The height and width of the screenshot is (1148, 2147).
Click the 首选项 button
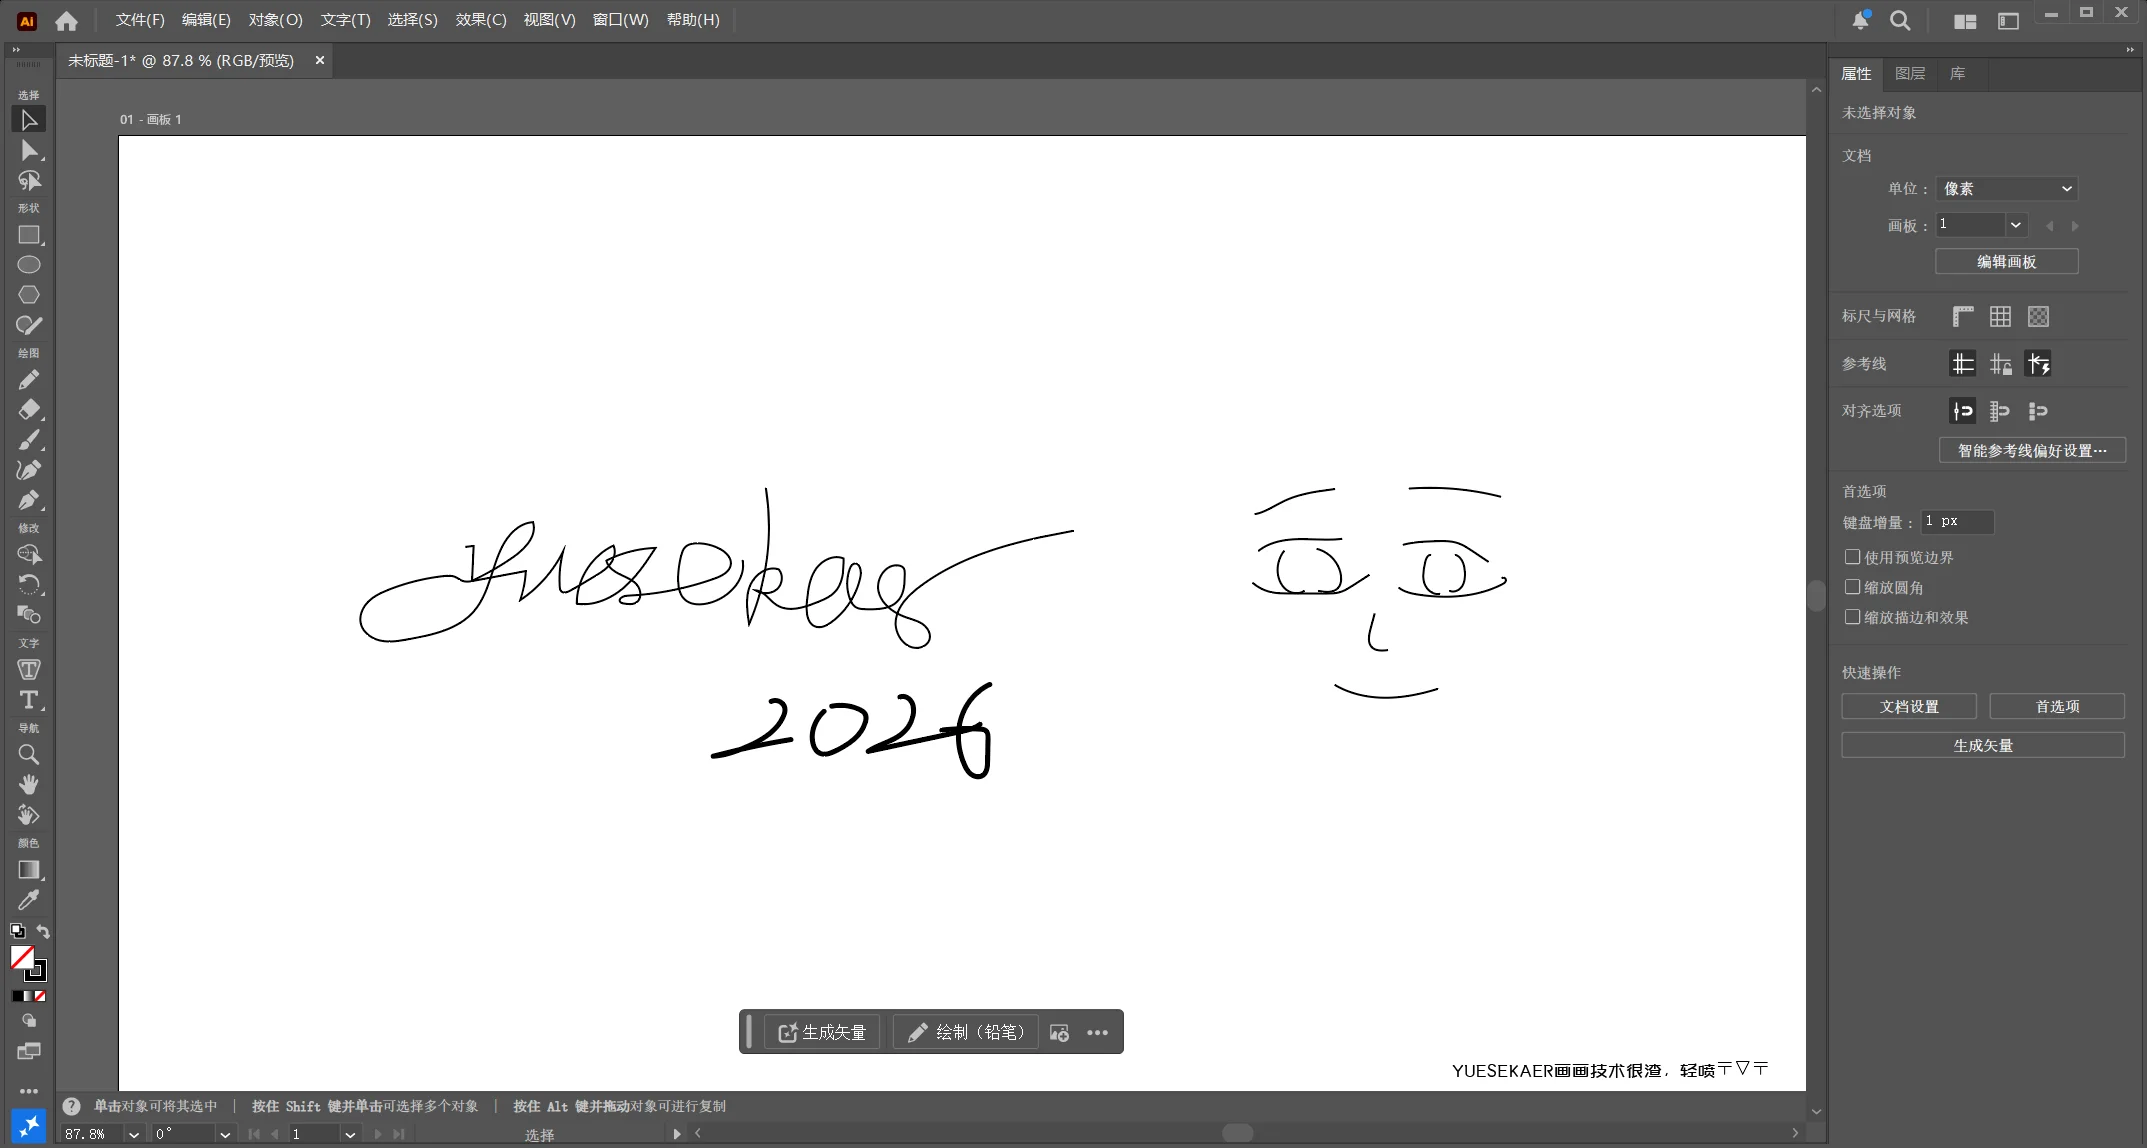[x=2057, y=707]
